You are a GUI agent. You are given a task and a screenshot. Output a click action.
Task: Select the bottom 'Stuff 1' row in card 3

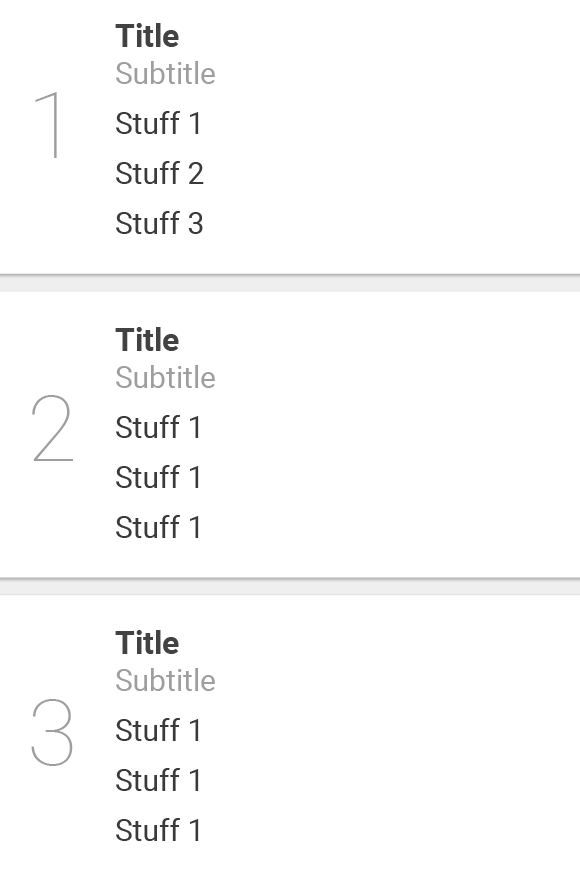point(159,830)
